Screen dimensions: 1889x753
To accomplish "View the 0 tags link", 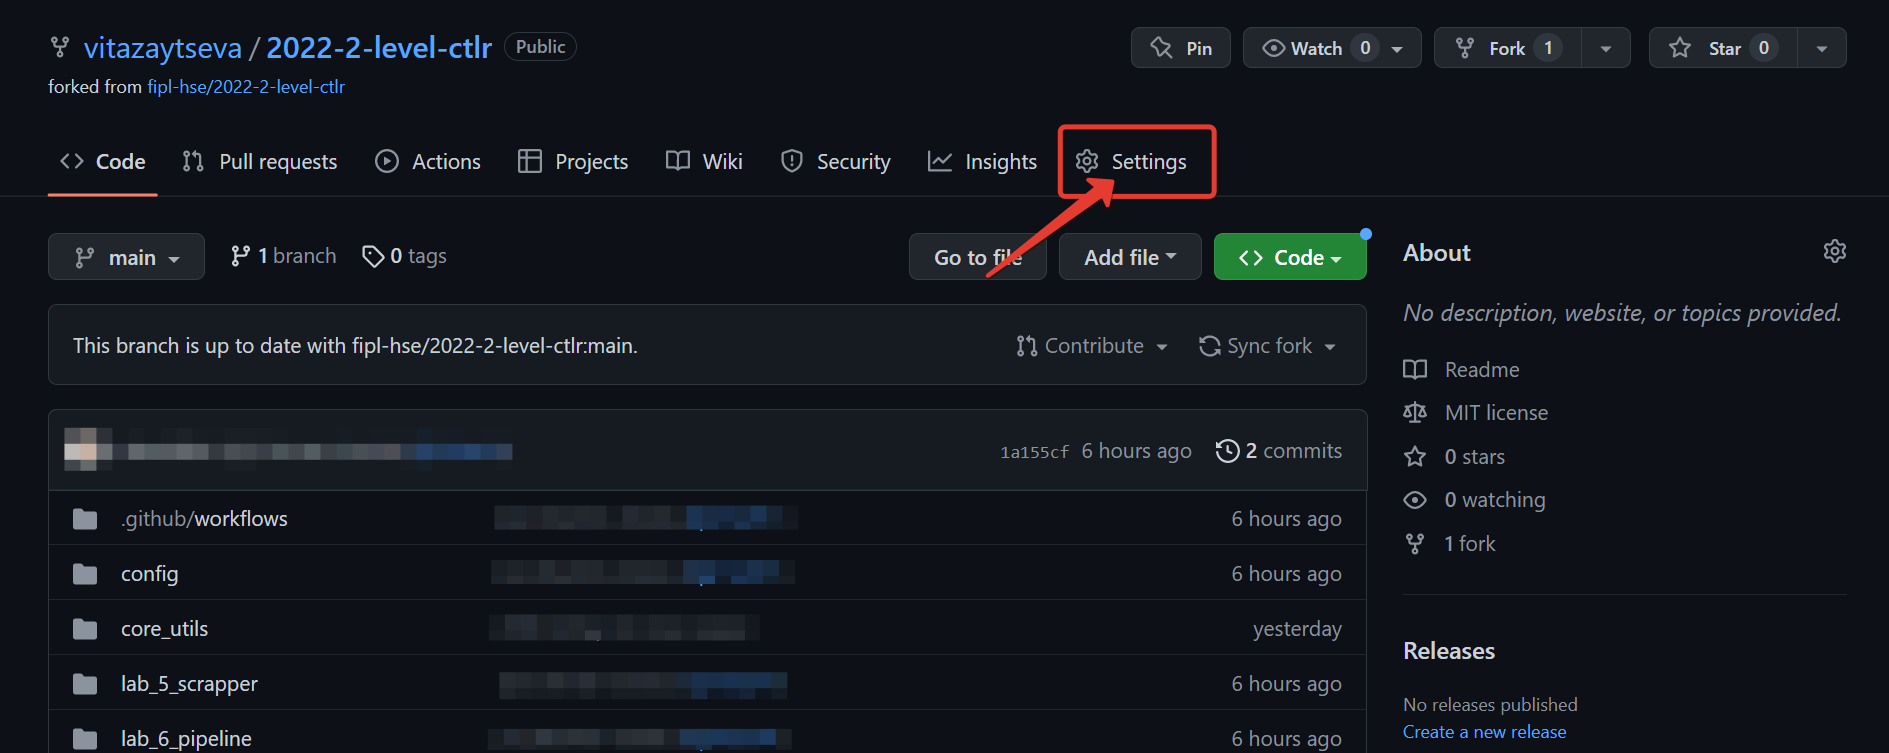I will [x=404, y=257].
